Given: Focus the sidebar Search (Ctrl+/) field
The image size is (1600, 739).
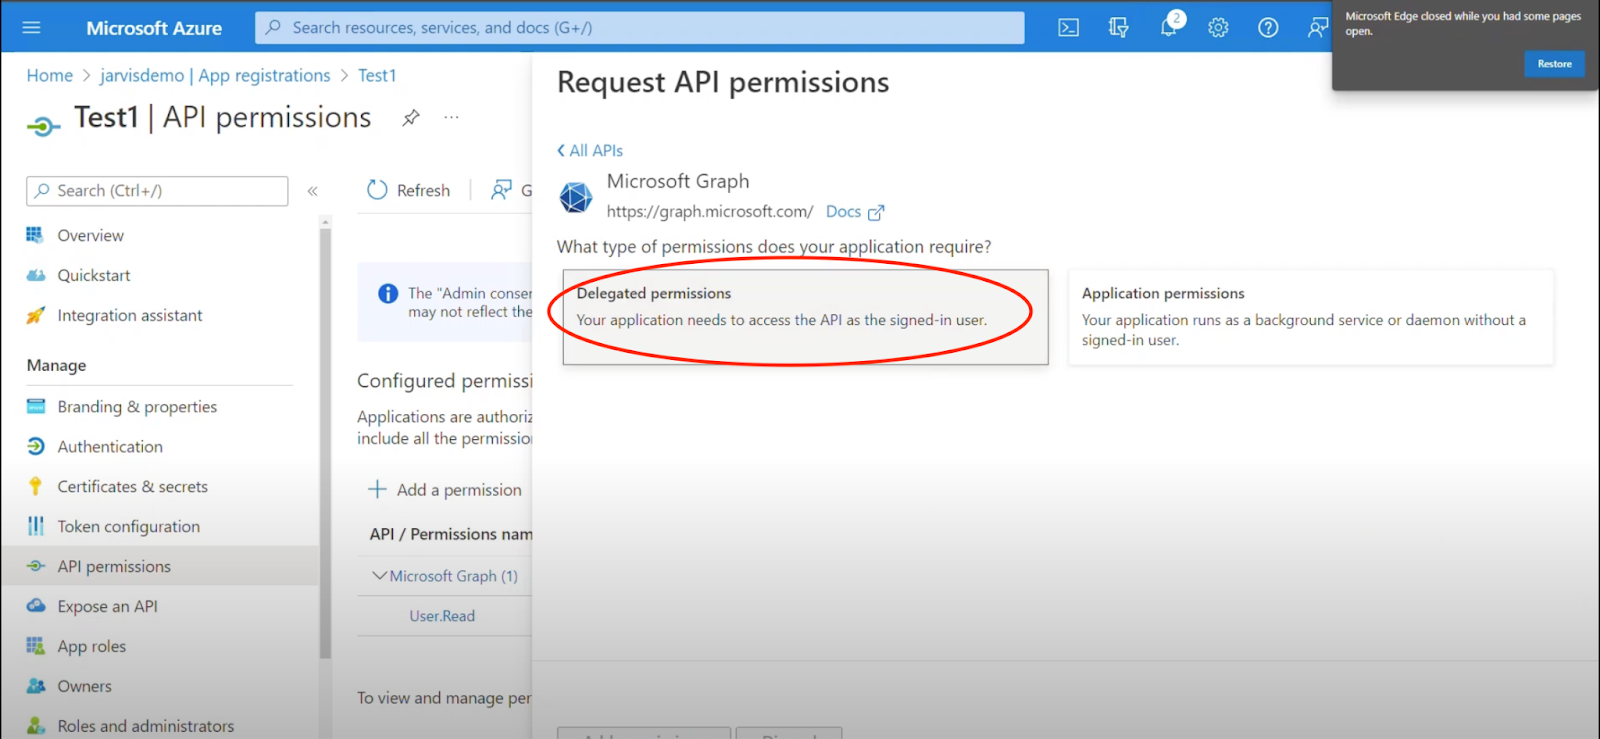Looking at the screenshot, I should (x=158, y=191).
